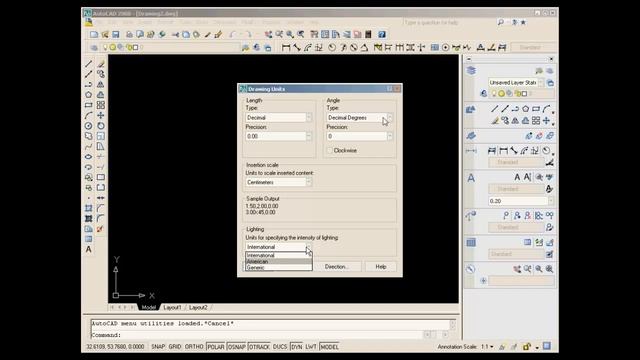
Task: Toggle the MODEL button in the status bar
Action: 329,347
